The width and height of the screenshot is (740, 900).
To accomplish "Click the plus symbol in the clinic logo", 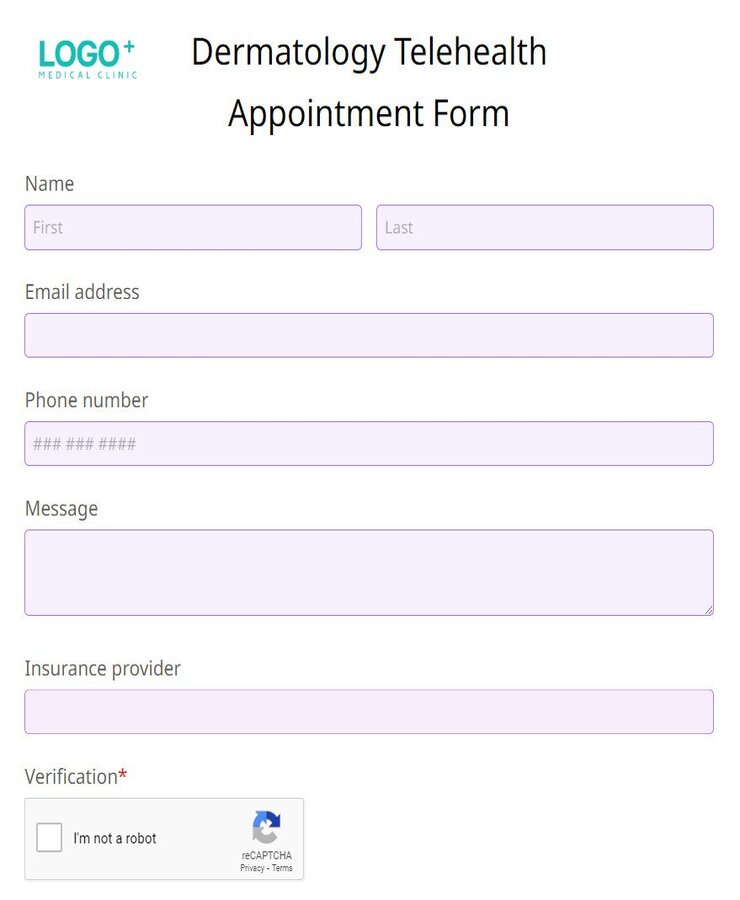I will point(131,44).
